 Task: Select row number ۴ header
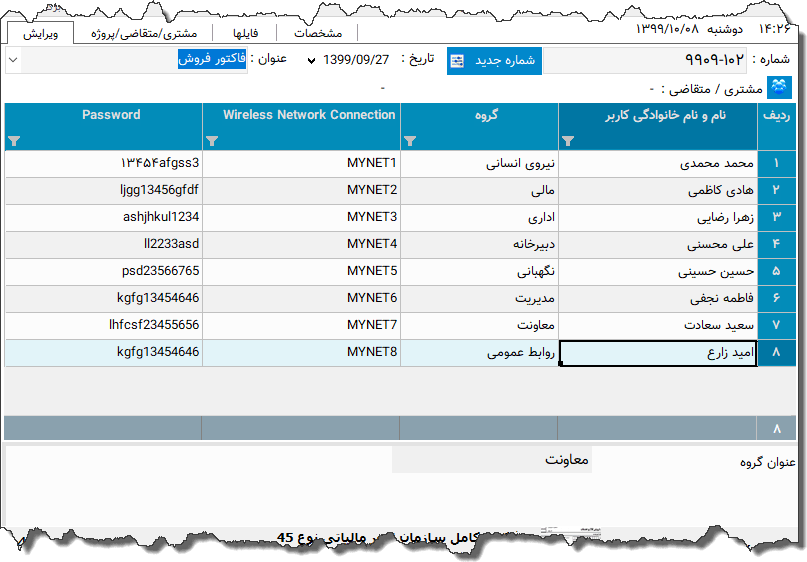point(777,245)
